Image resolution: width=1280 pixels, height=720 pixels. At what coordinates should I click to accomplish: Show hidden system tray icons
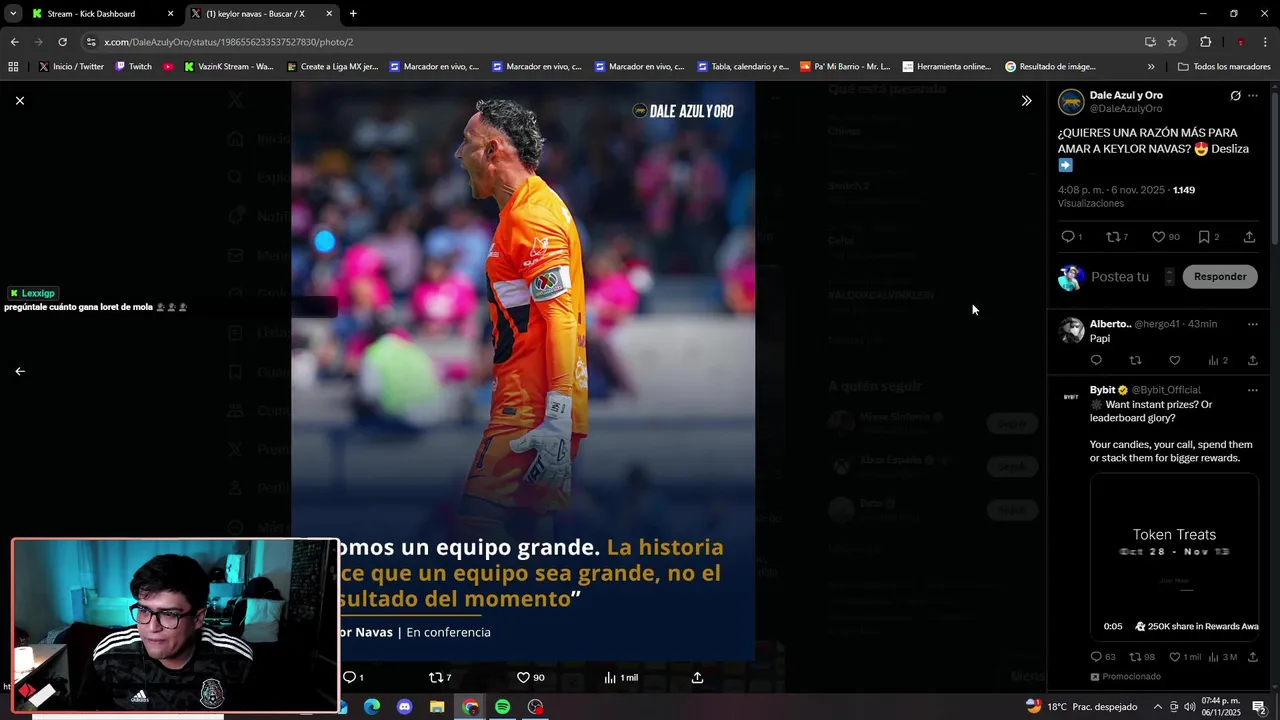(x=1158, y=707)
